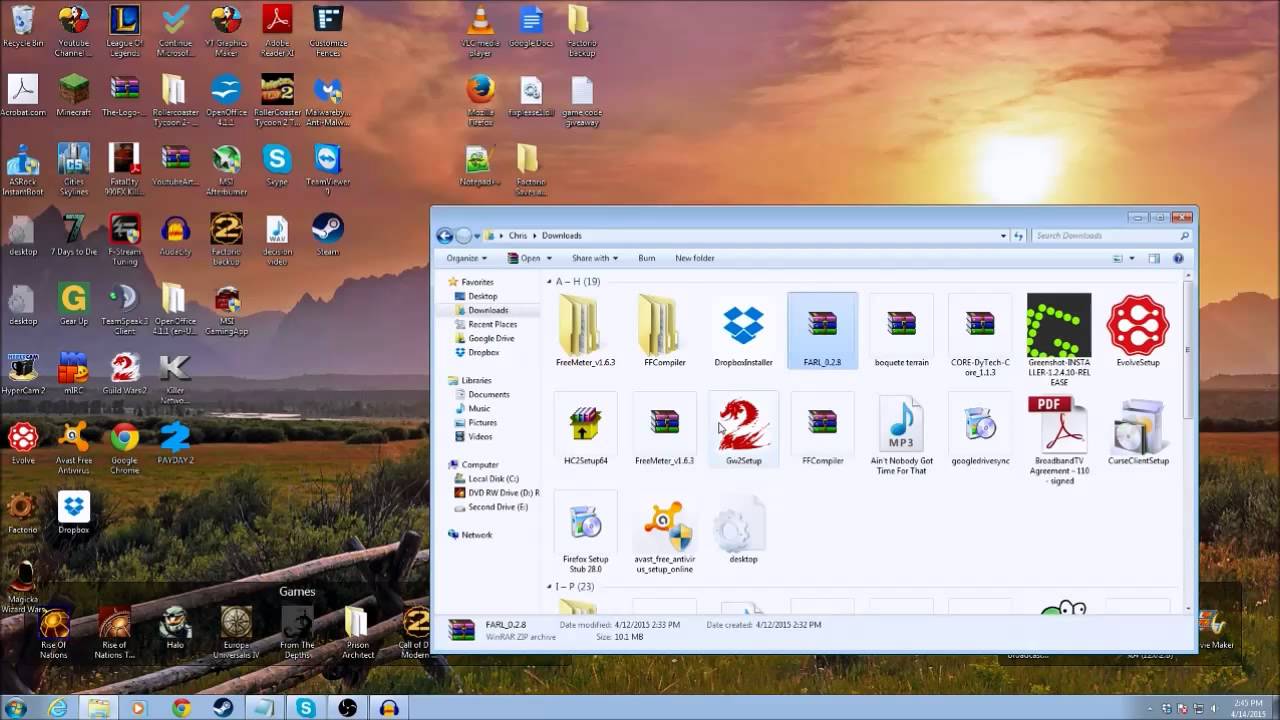Click the Burn toolbar button
The width and height of the screenshot is (1280, 720).
[647, 258]
